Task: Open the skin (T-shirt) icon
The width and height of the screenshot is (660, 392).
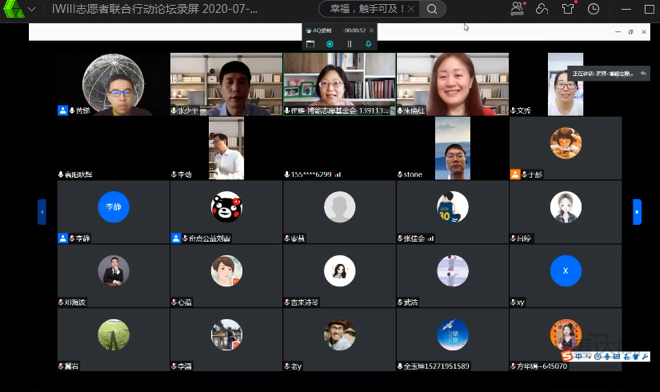Action: tap(568, 9)
